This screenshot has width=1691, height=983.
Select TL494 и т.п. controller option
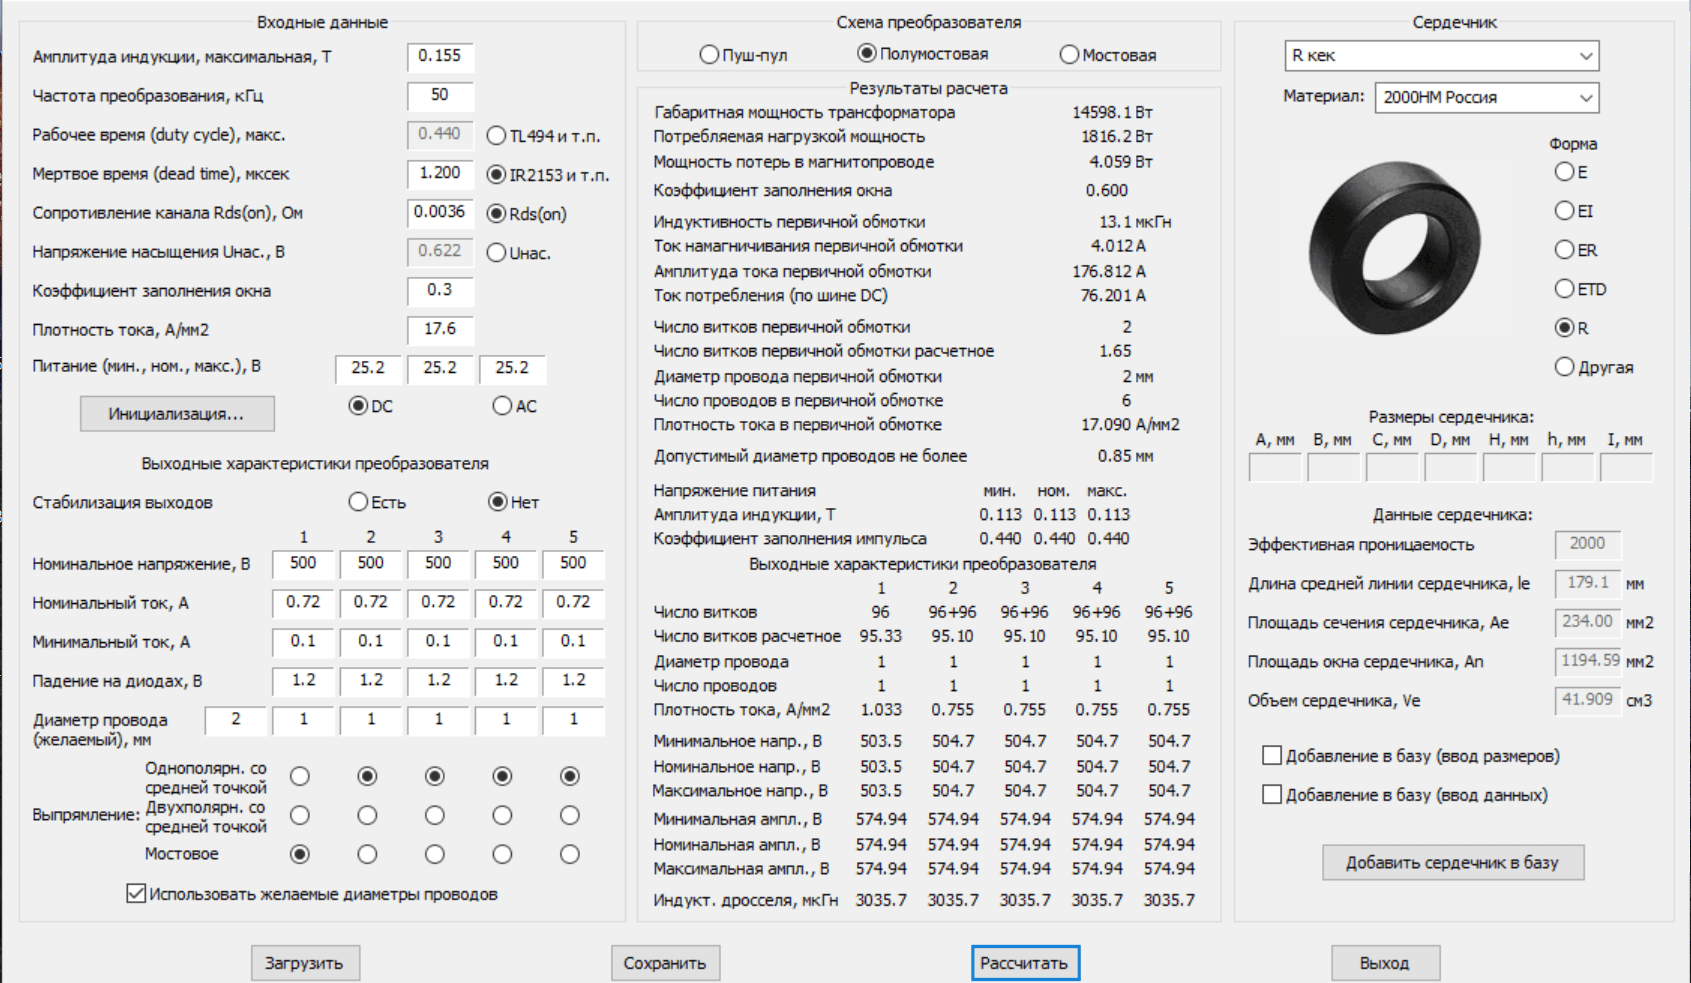pos(496,135)
